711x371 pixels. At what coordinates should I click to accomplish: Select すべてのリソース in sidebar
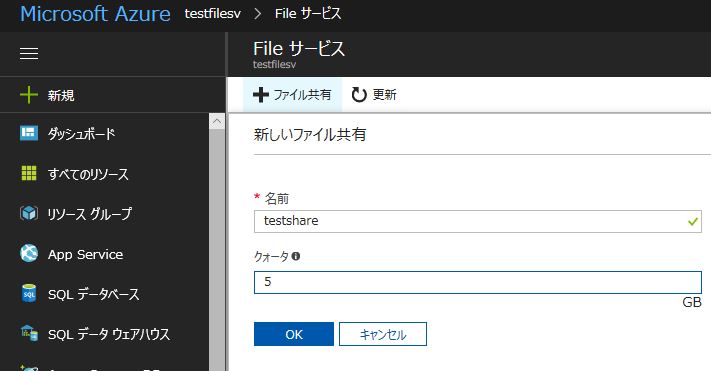[104, 173]
